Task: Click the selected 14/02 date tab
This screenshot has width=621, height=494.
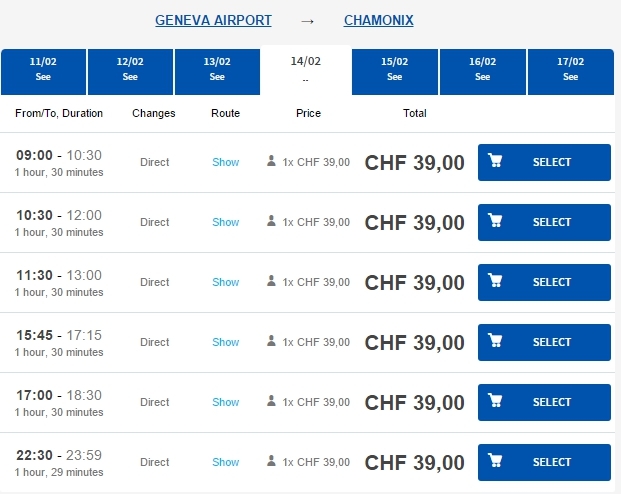Action: [x=306, y=70]
